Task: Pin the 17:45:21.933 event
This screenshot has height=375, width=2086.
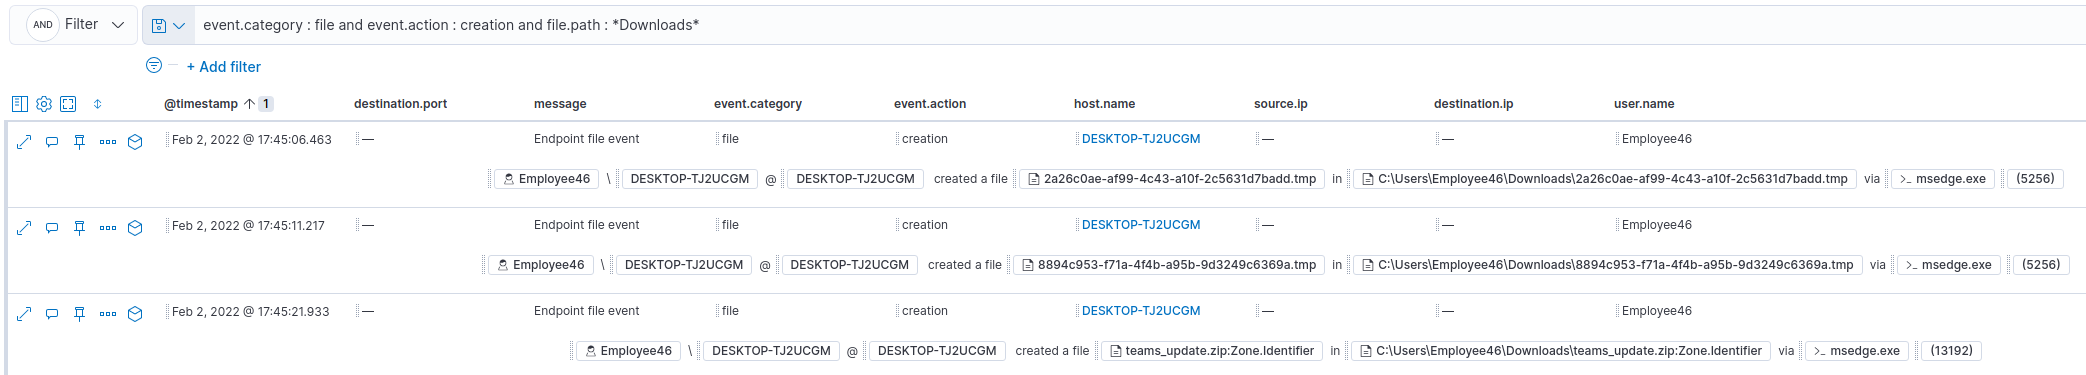Action: tap(80, 314)
